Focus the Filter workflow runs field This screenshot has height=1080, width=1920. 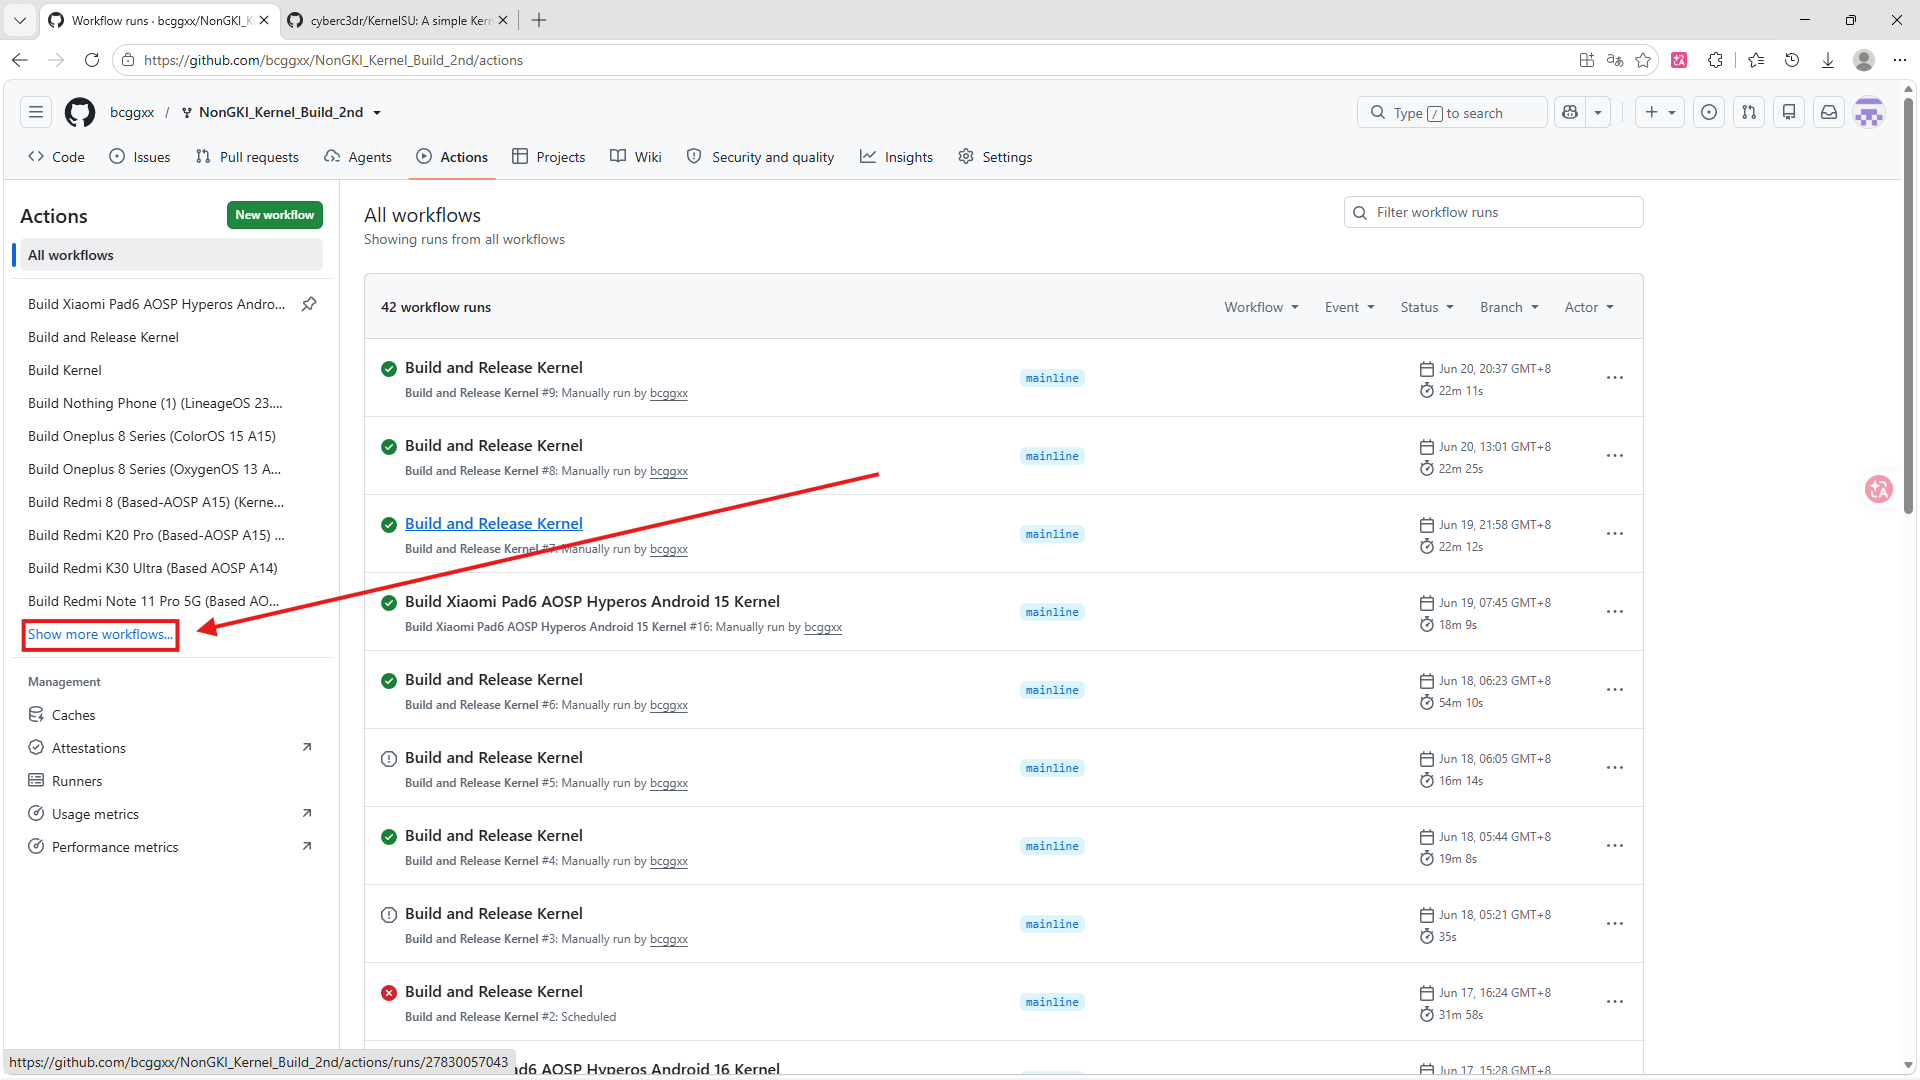(1493, 212)
